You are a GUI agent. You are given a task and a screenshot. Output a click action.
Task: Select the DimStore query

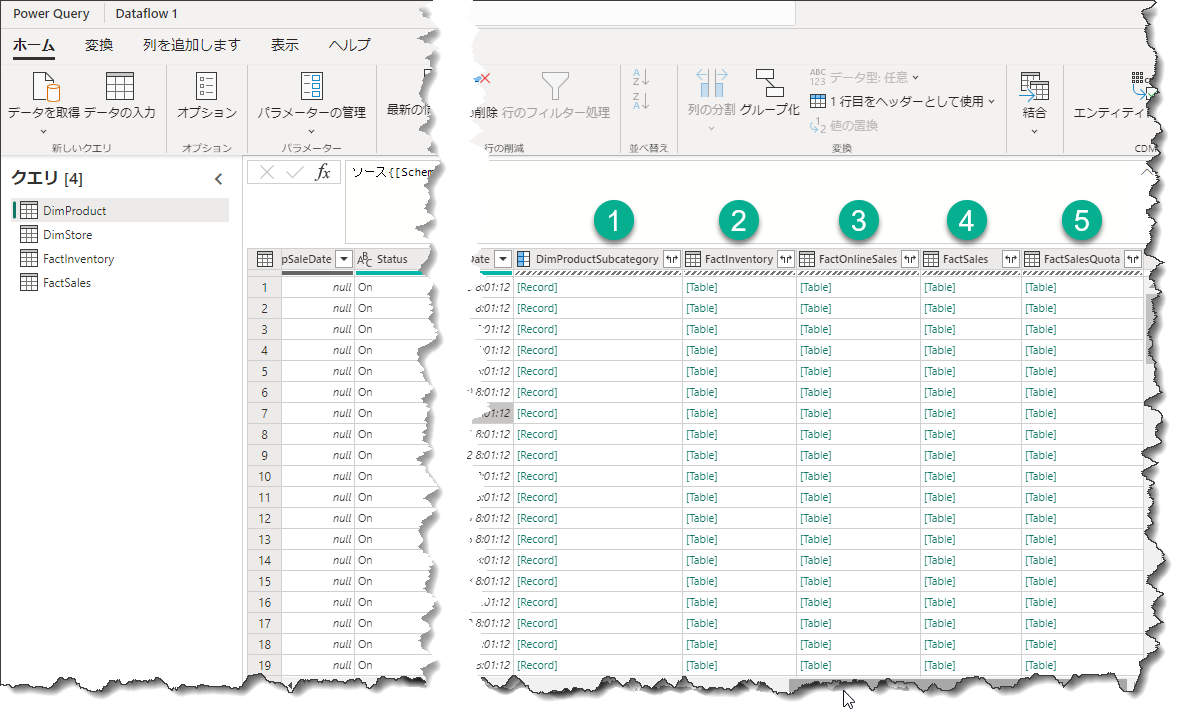[x=120, y=235]
